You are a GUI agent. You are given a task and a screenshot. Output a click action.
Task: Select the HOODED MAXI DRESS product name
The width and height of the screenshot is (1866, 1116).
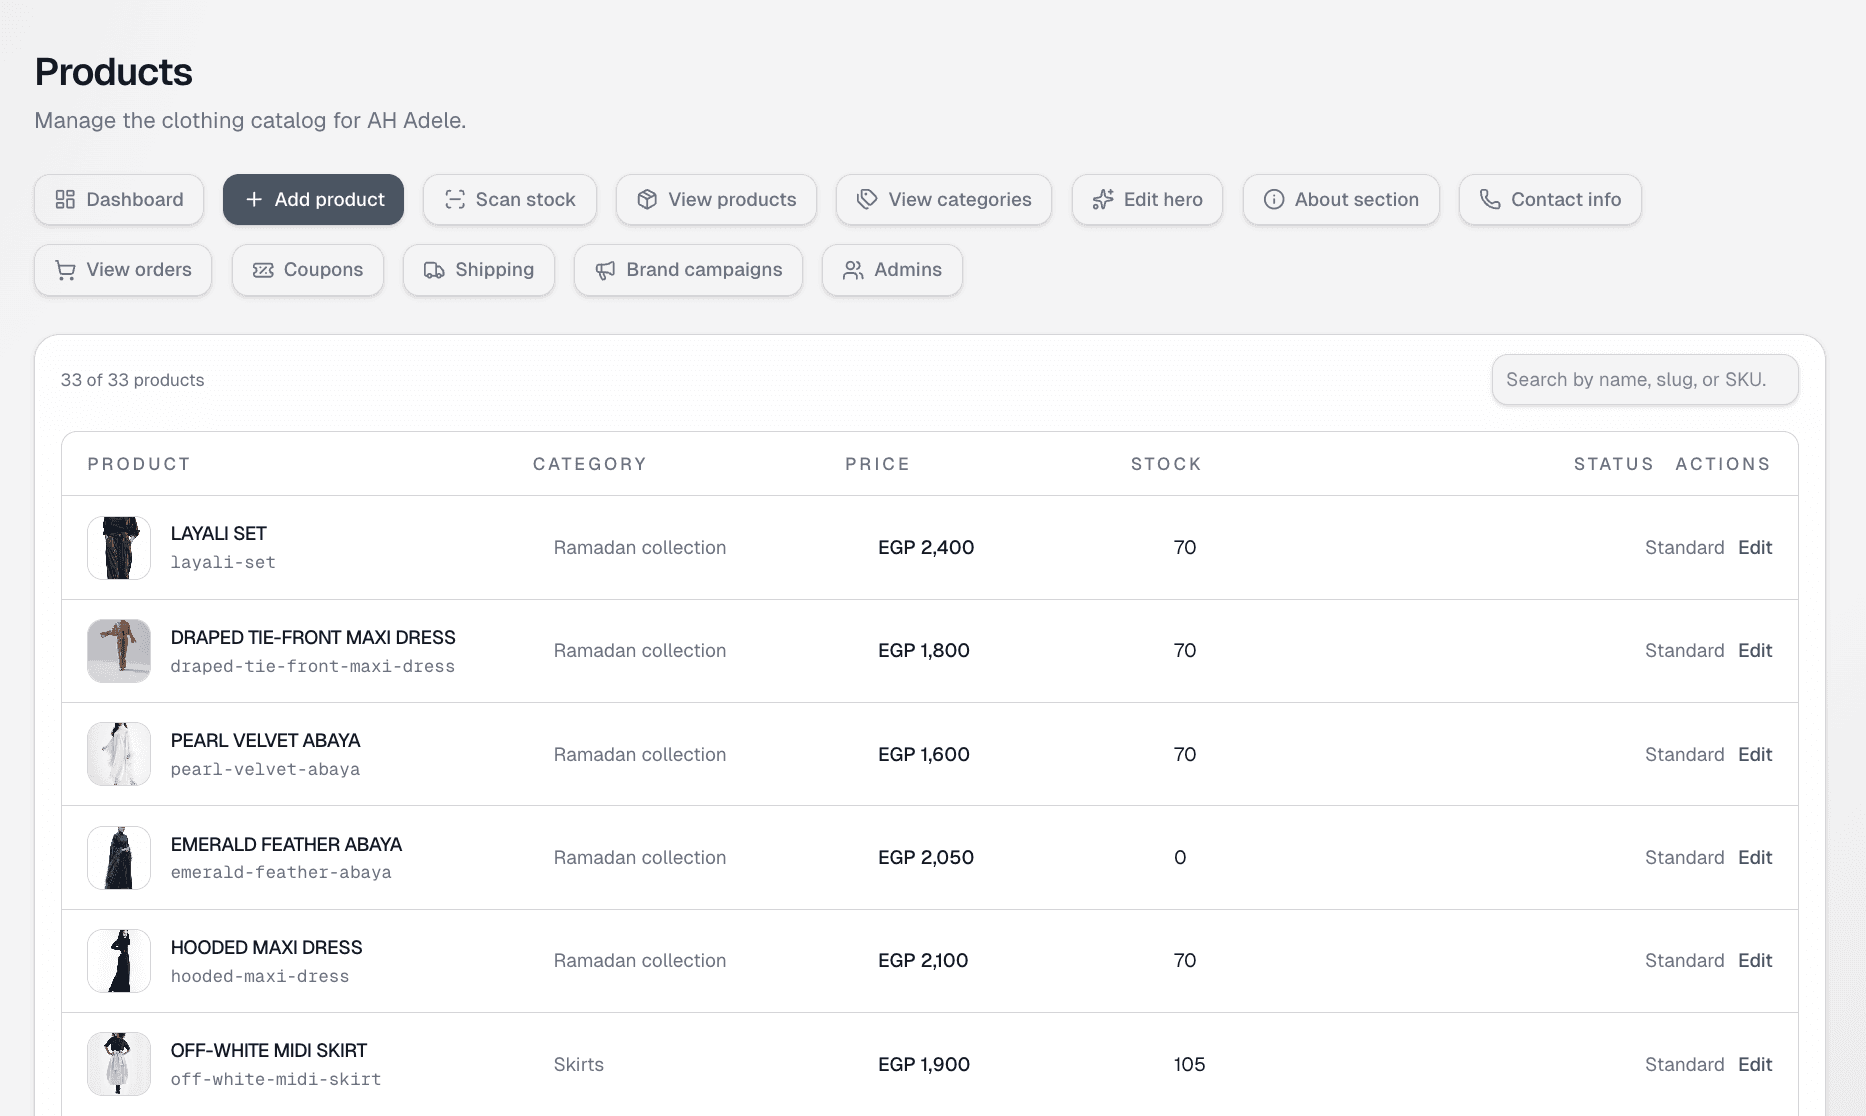pyautogui.click(x=266, y=947)
